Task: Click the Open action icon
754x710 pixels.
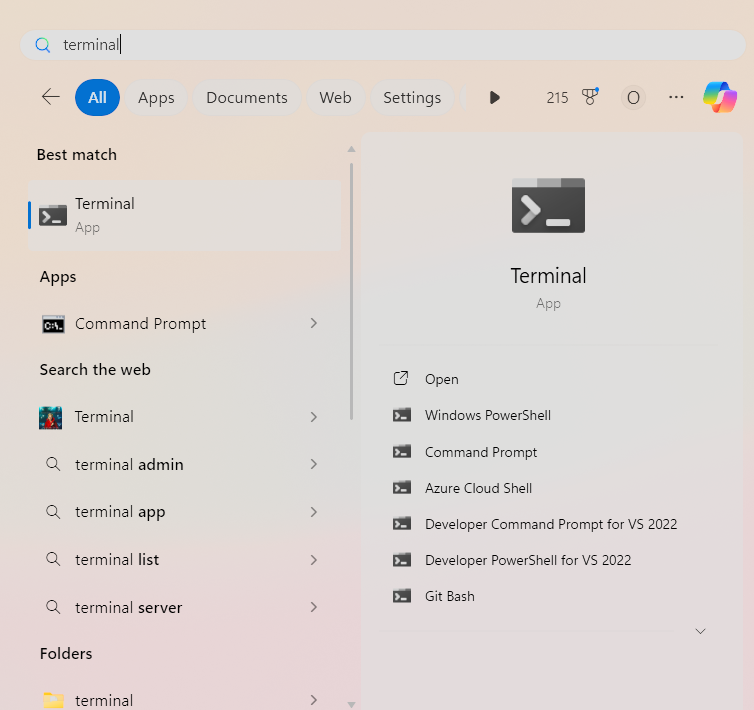Action: [x=401, y=379]
